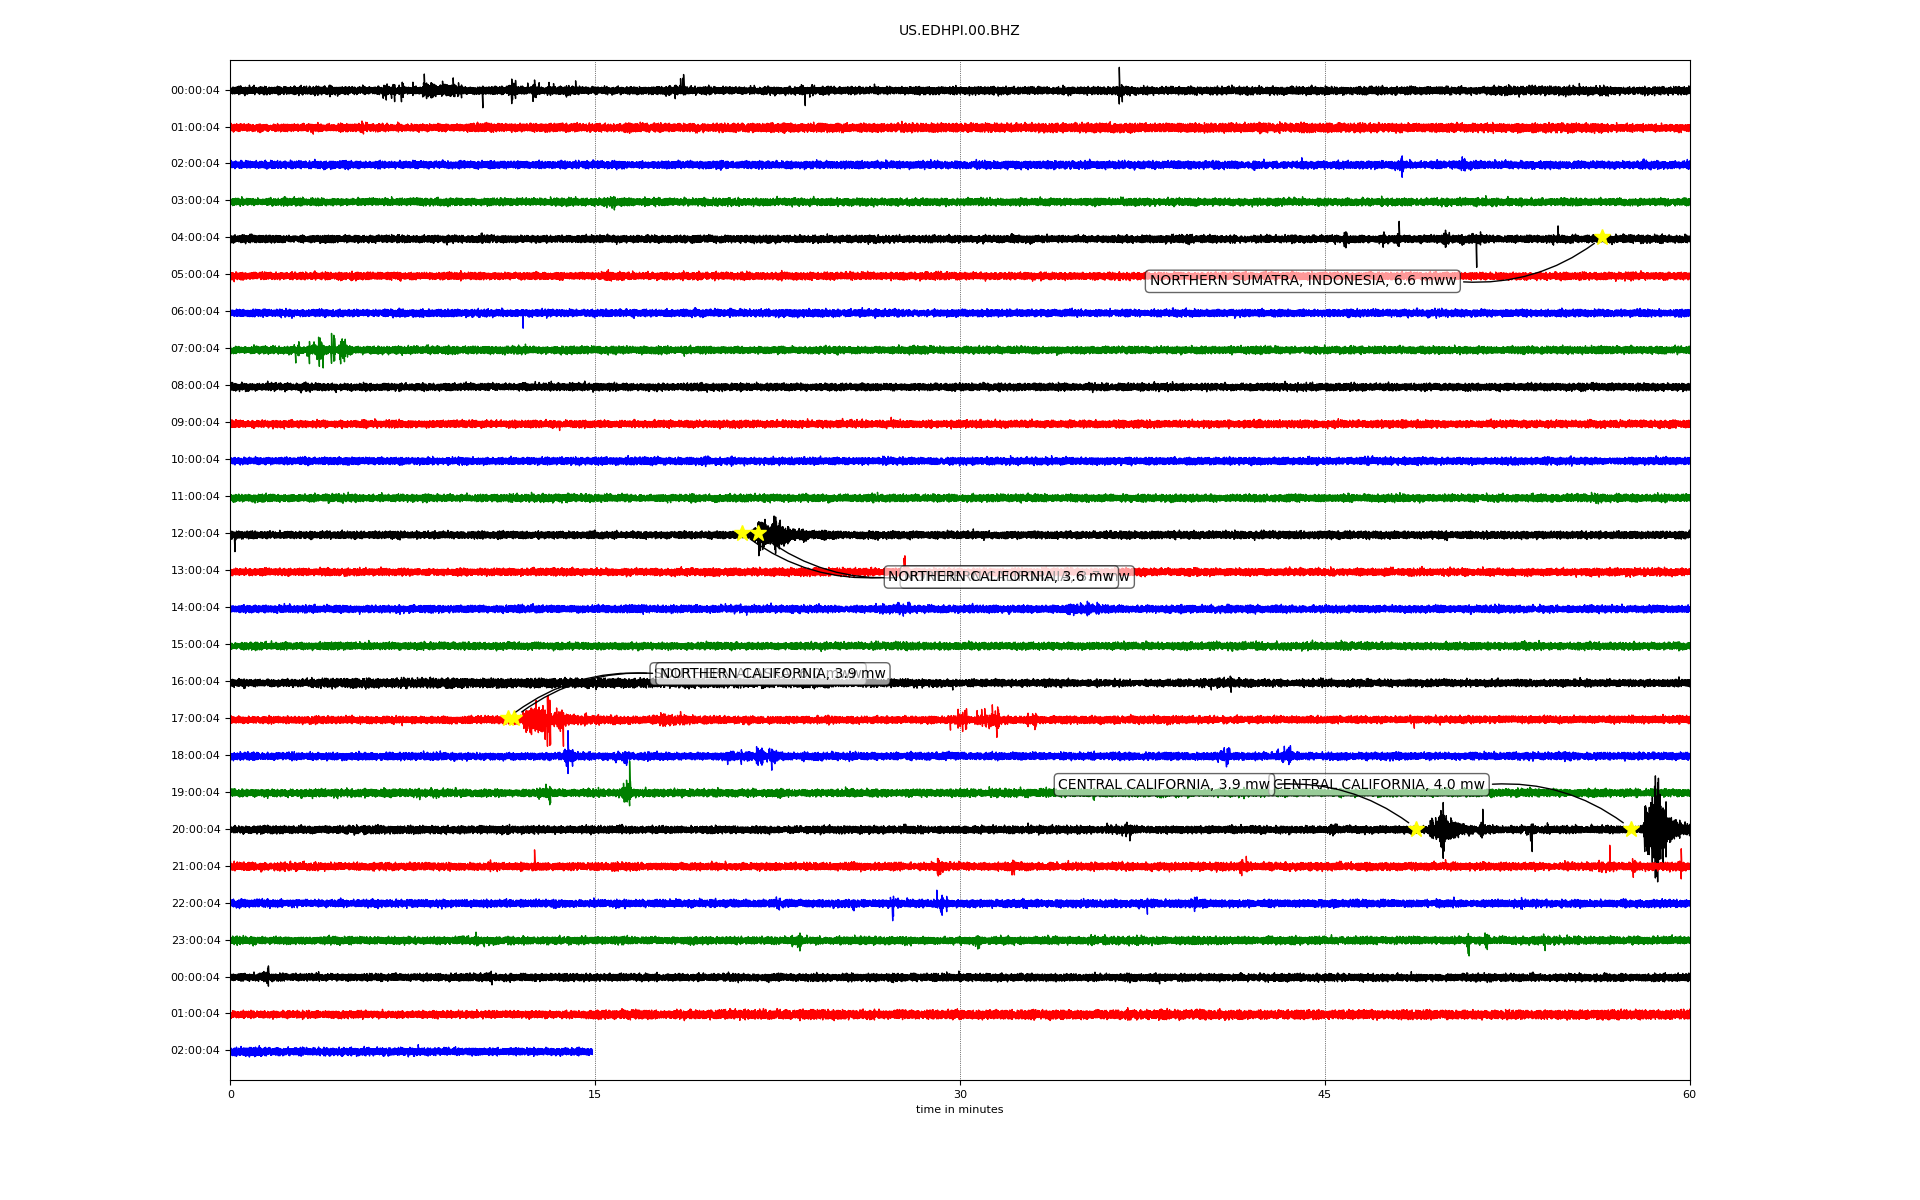The image size is (1920, 1200).
Task: Click the Northern Sumatra earthquake star marker
Action: pos(1602,237)
